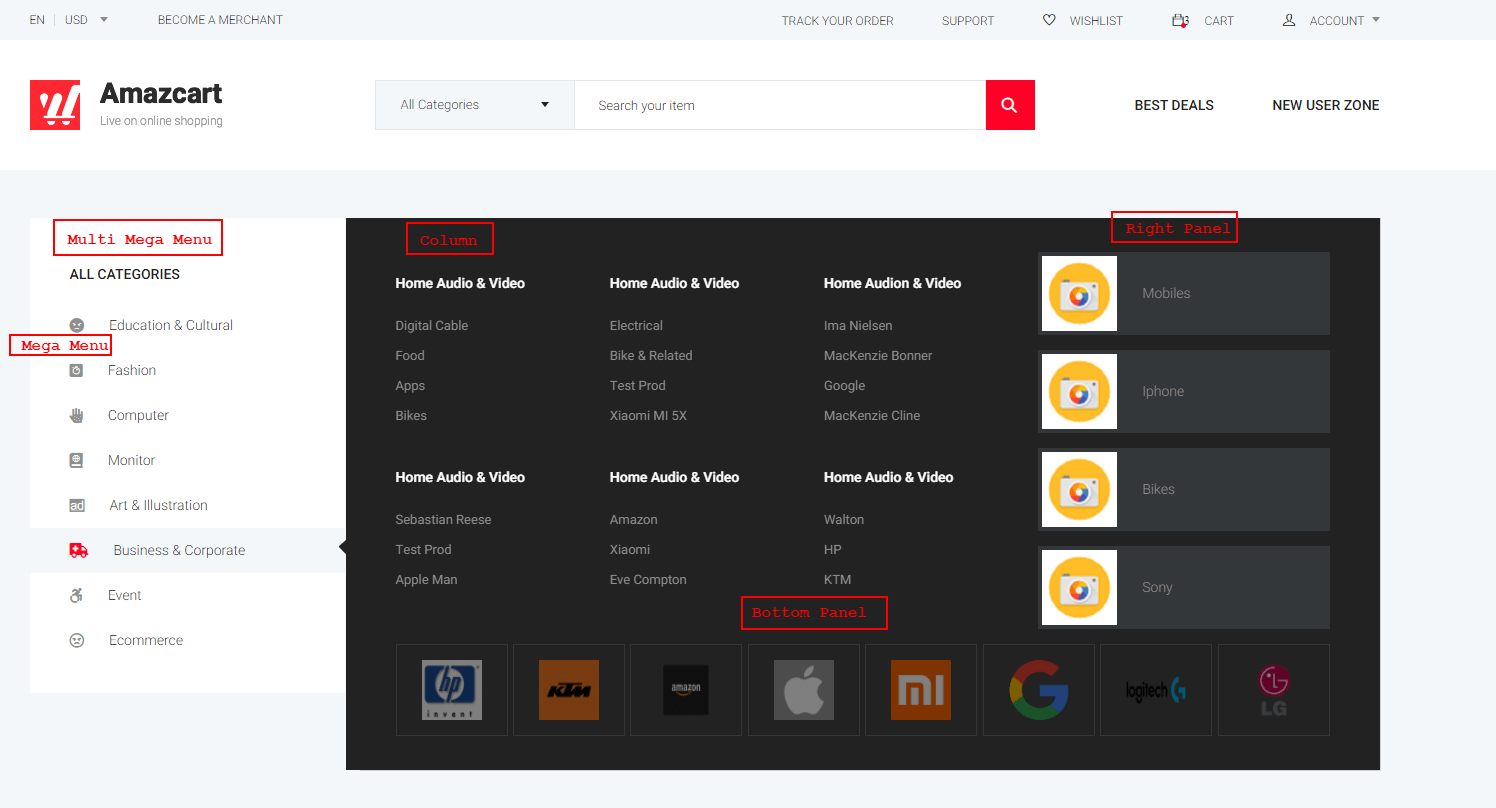
Task: Click the wishlist heart icon
Action: tap(1049, 20)
